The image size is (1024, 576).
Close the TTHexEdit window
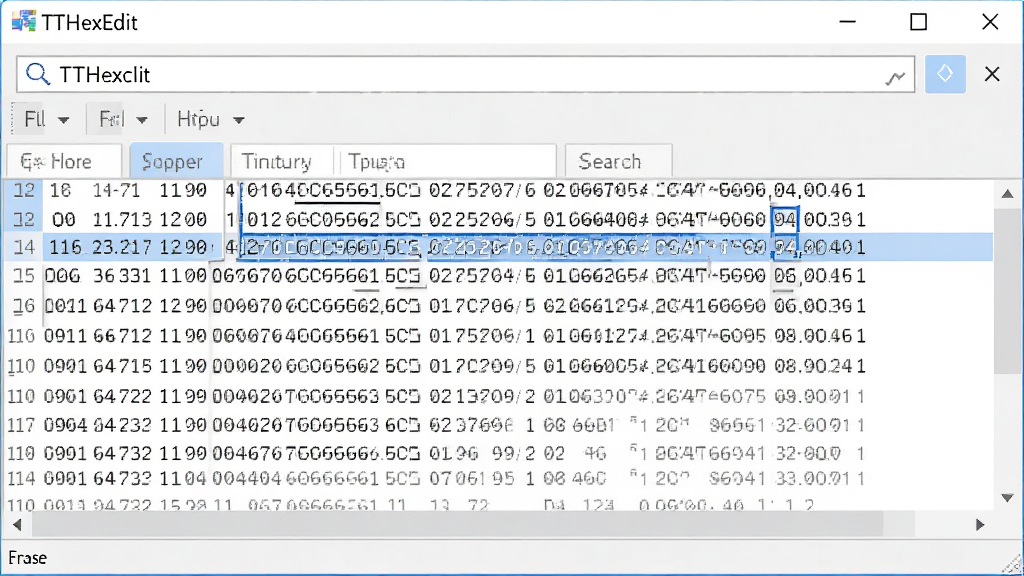(990, 22)
